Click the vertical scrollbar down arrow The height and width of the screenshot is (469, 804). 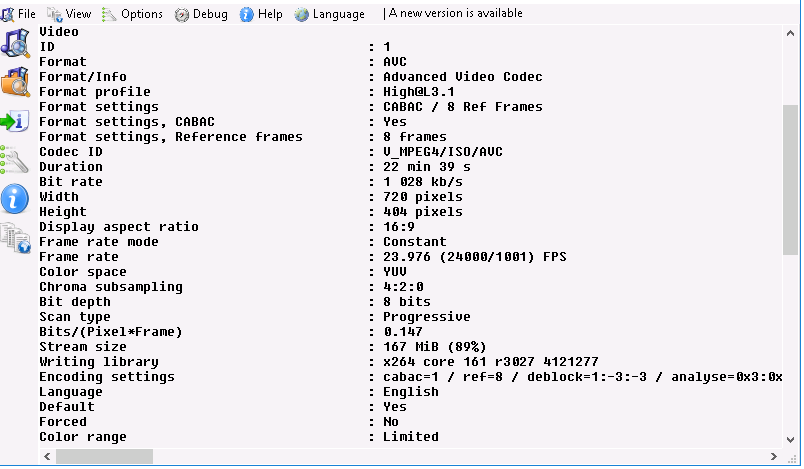[790, 440]
